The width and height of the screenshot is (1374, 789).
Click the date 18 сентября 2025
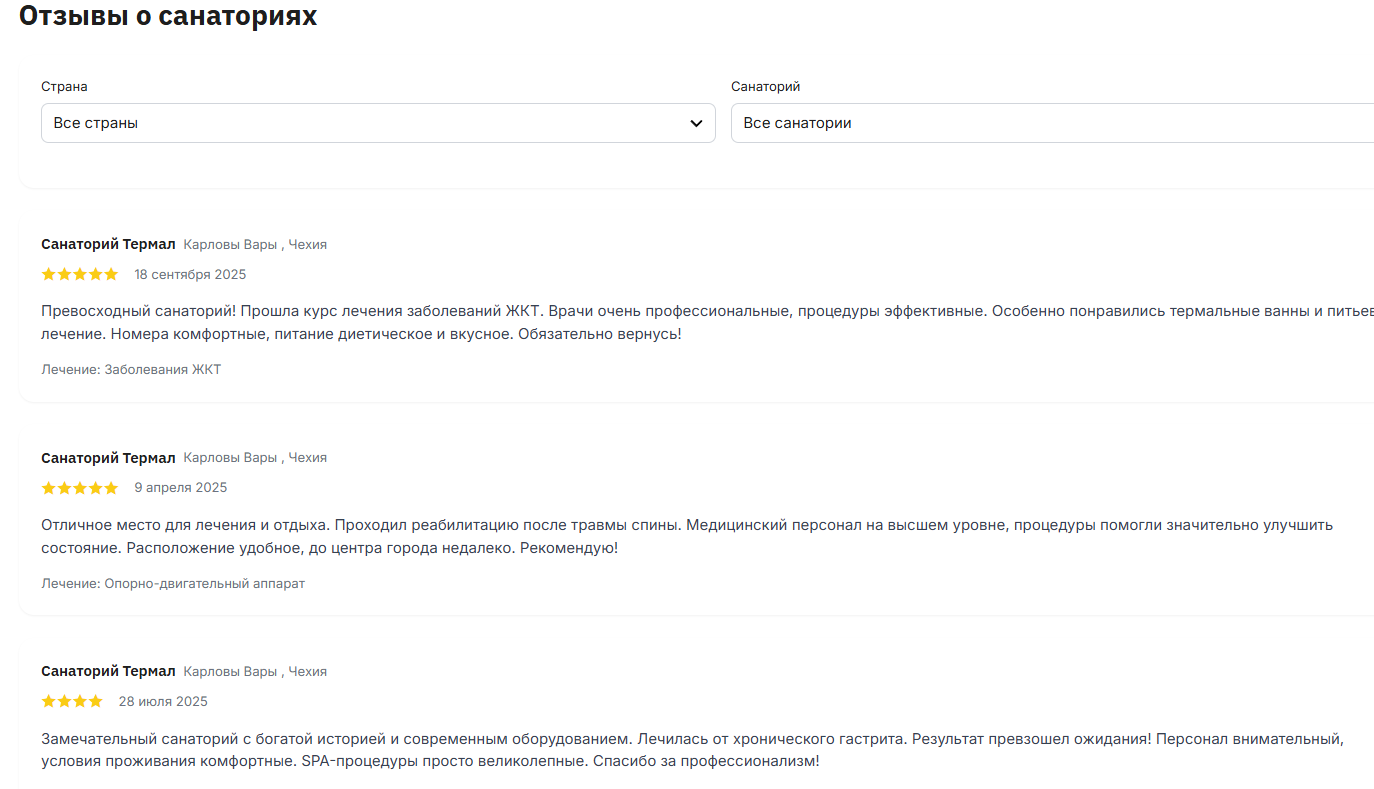click(190, 275)
